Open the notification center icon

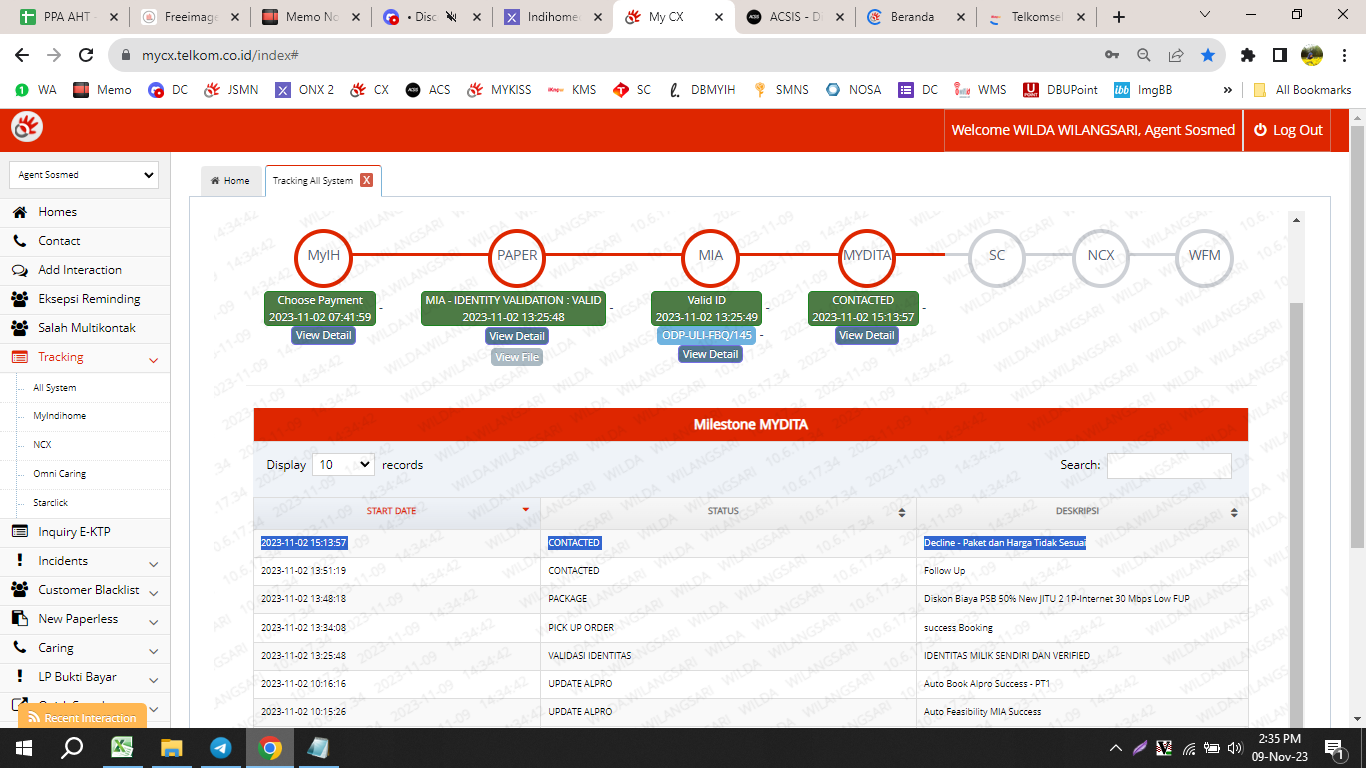(1334, 747)
